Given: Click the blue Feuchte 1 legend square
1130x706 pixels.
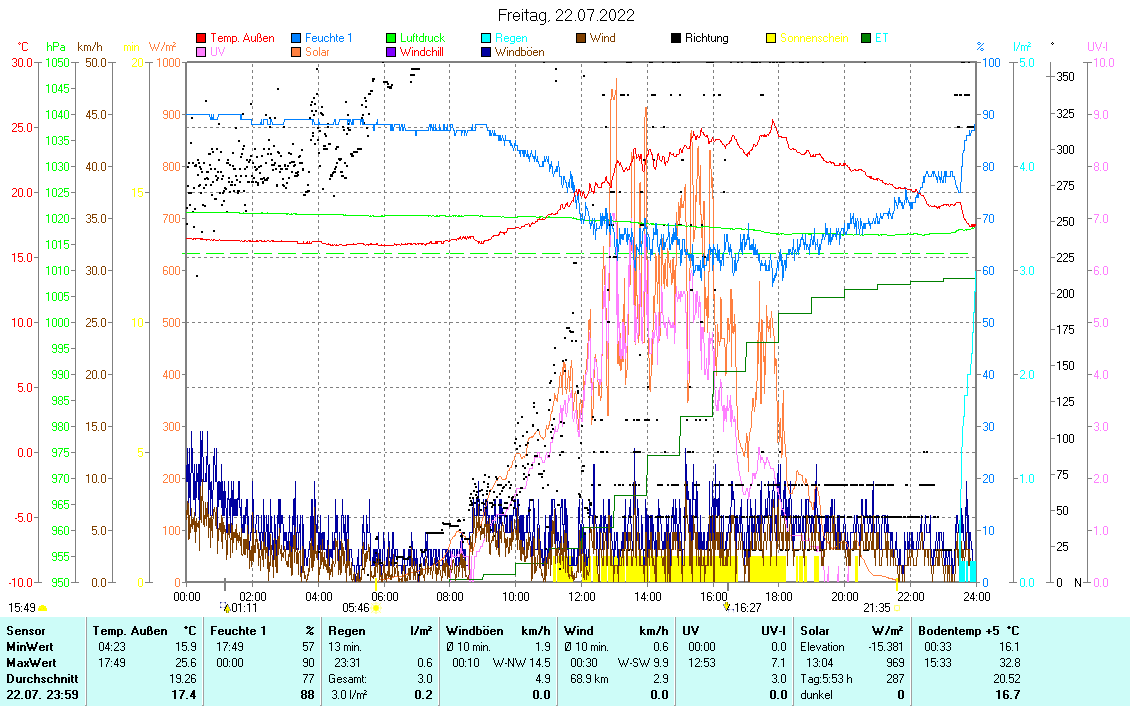Looking at the screenshot, I should [x=297, y=38].
